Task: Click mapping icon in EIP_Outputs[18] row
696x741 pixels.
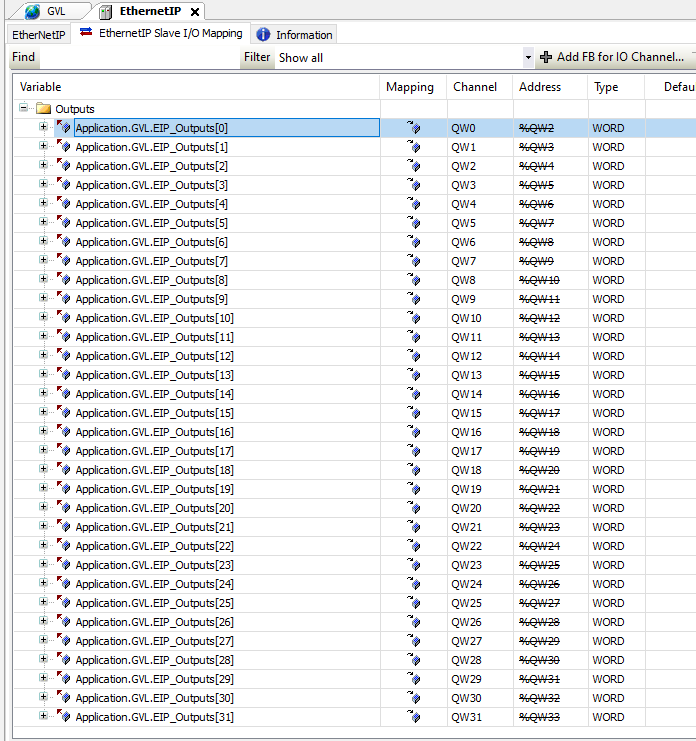Action: (x=414, y=470)
